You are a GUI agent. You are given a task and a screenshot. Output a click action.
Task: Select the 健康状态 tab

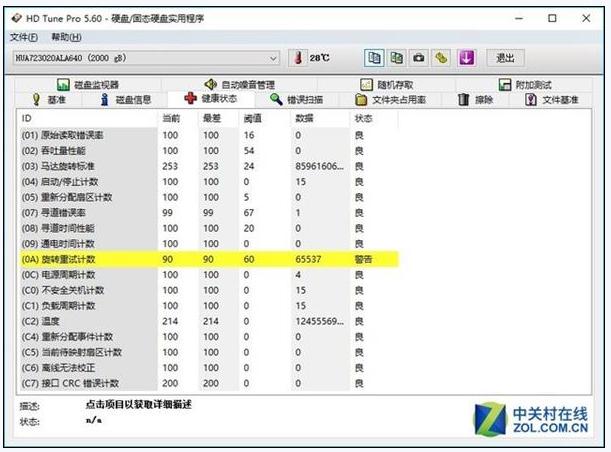[211, 99]
